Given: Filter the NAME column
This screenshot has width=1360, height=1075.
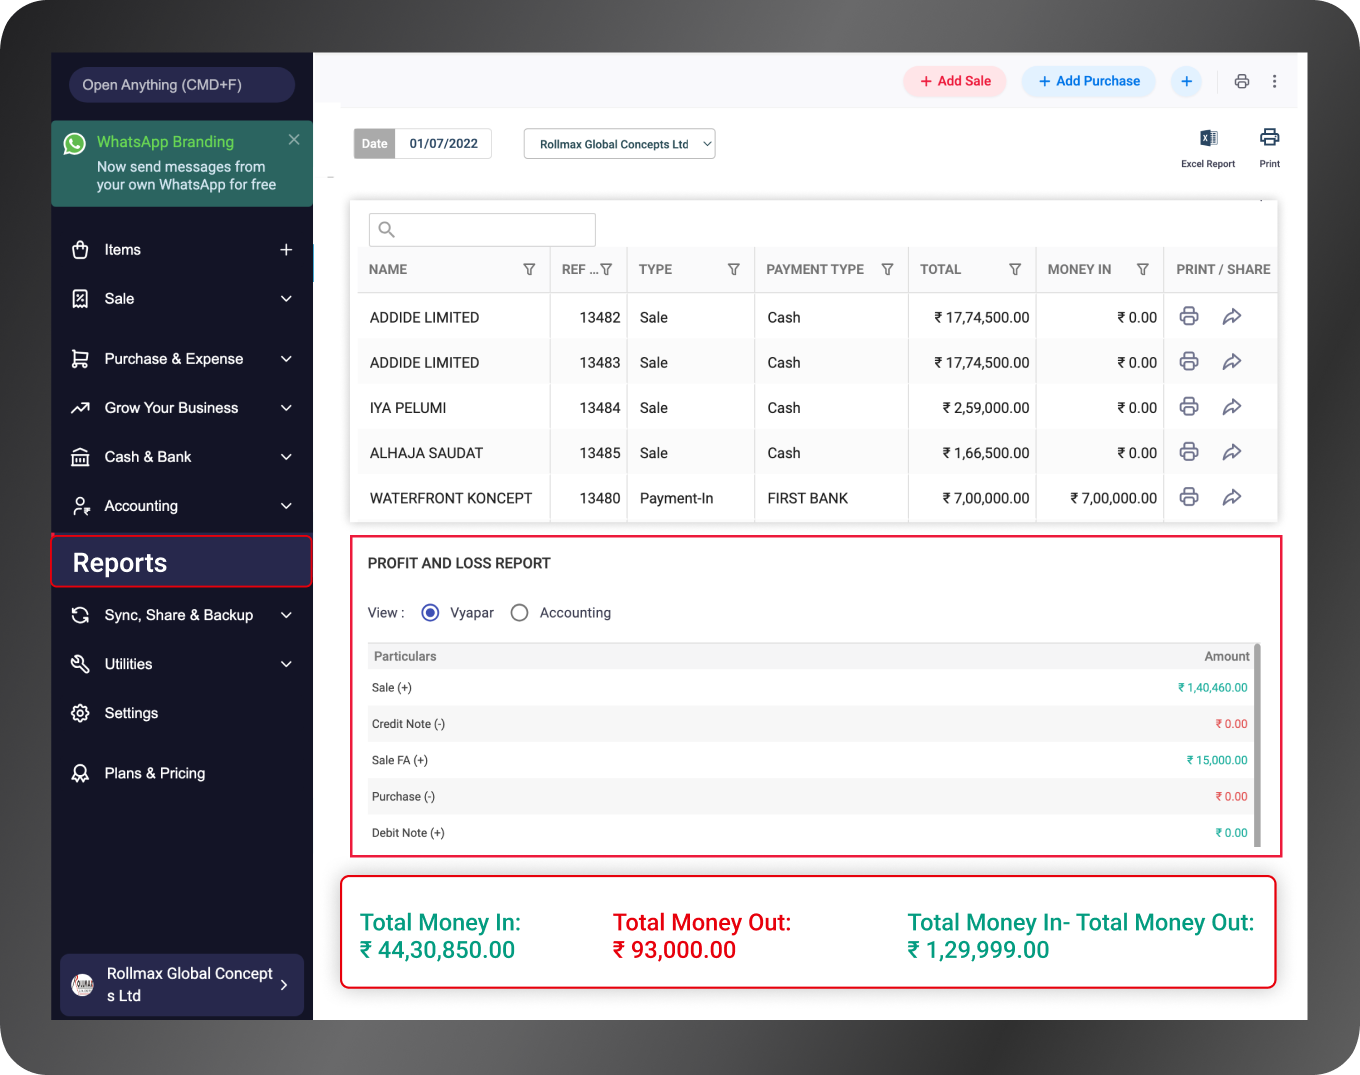Looking at the screenshot, I should pos(529,269).
